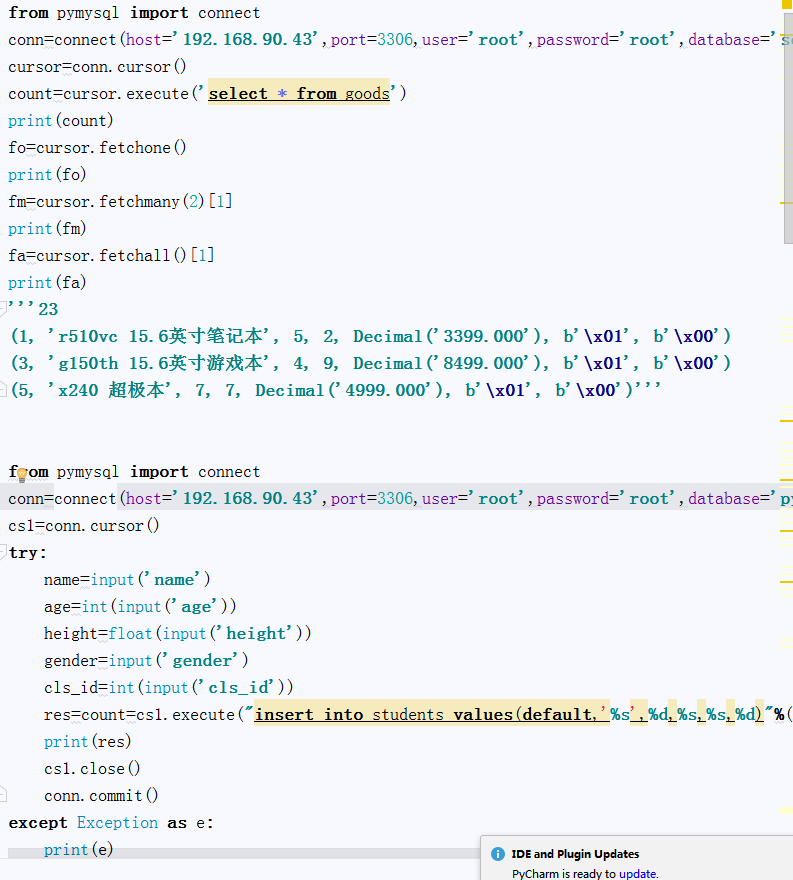Screen dimensions: 793x880
Task: Click the height=float(input('height')) line
Action: click(x=177, y=633)
